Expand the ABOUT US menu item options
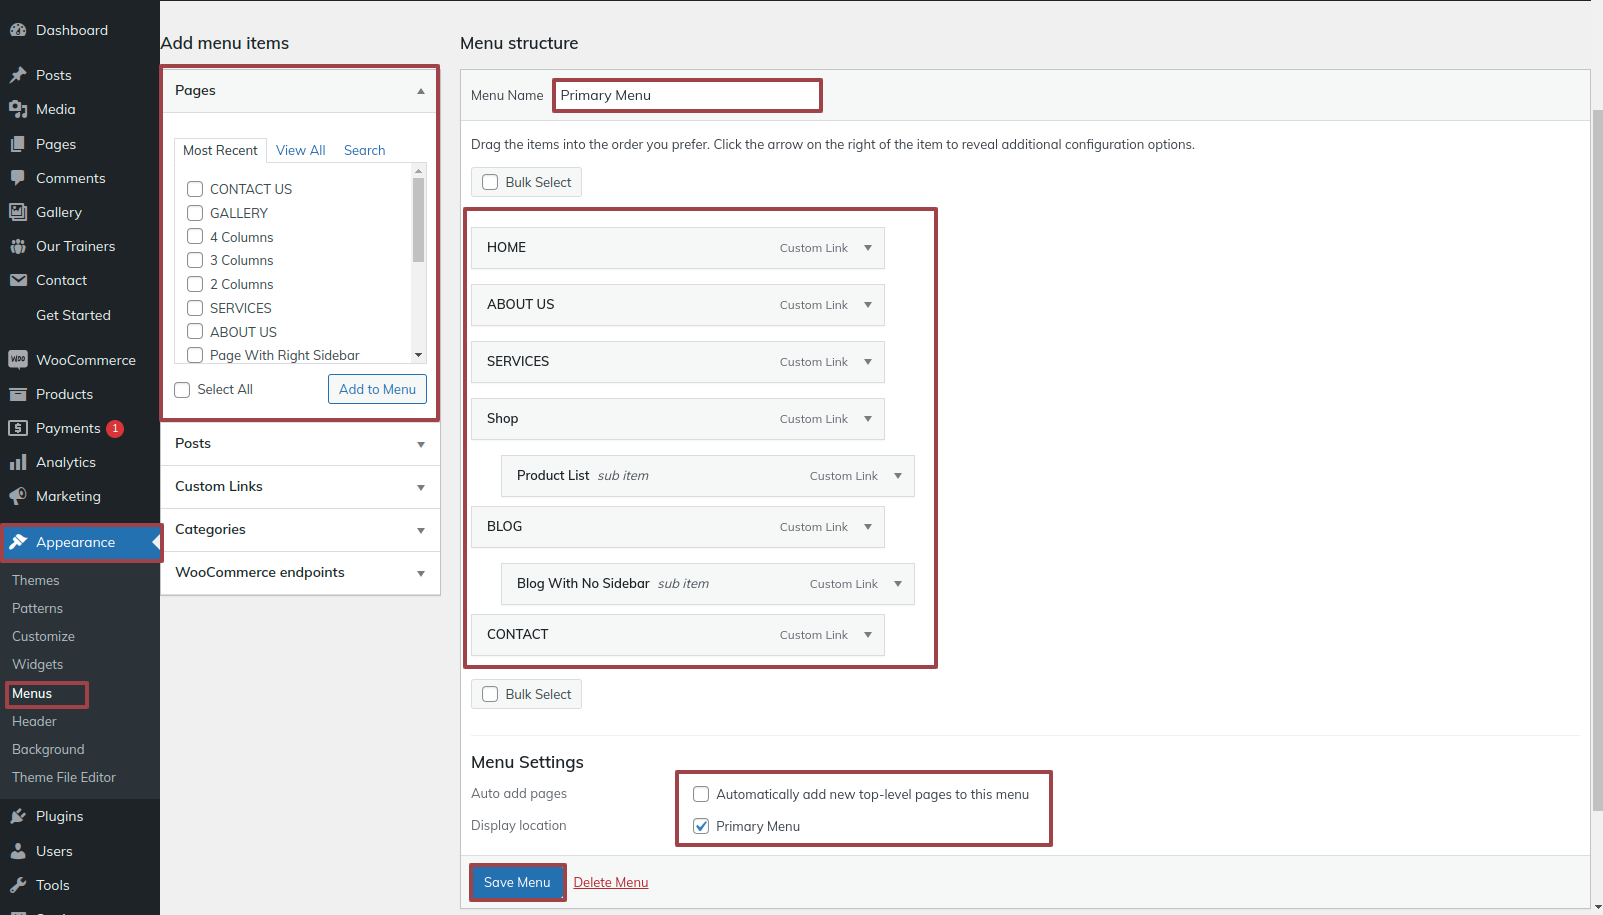 click(x=868, y=305)
